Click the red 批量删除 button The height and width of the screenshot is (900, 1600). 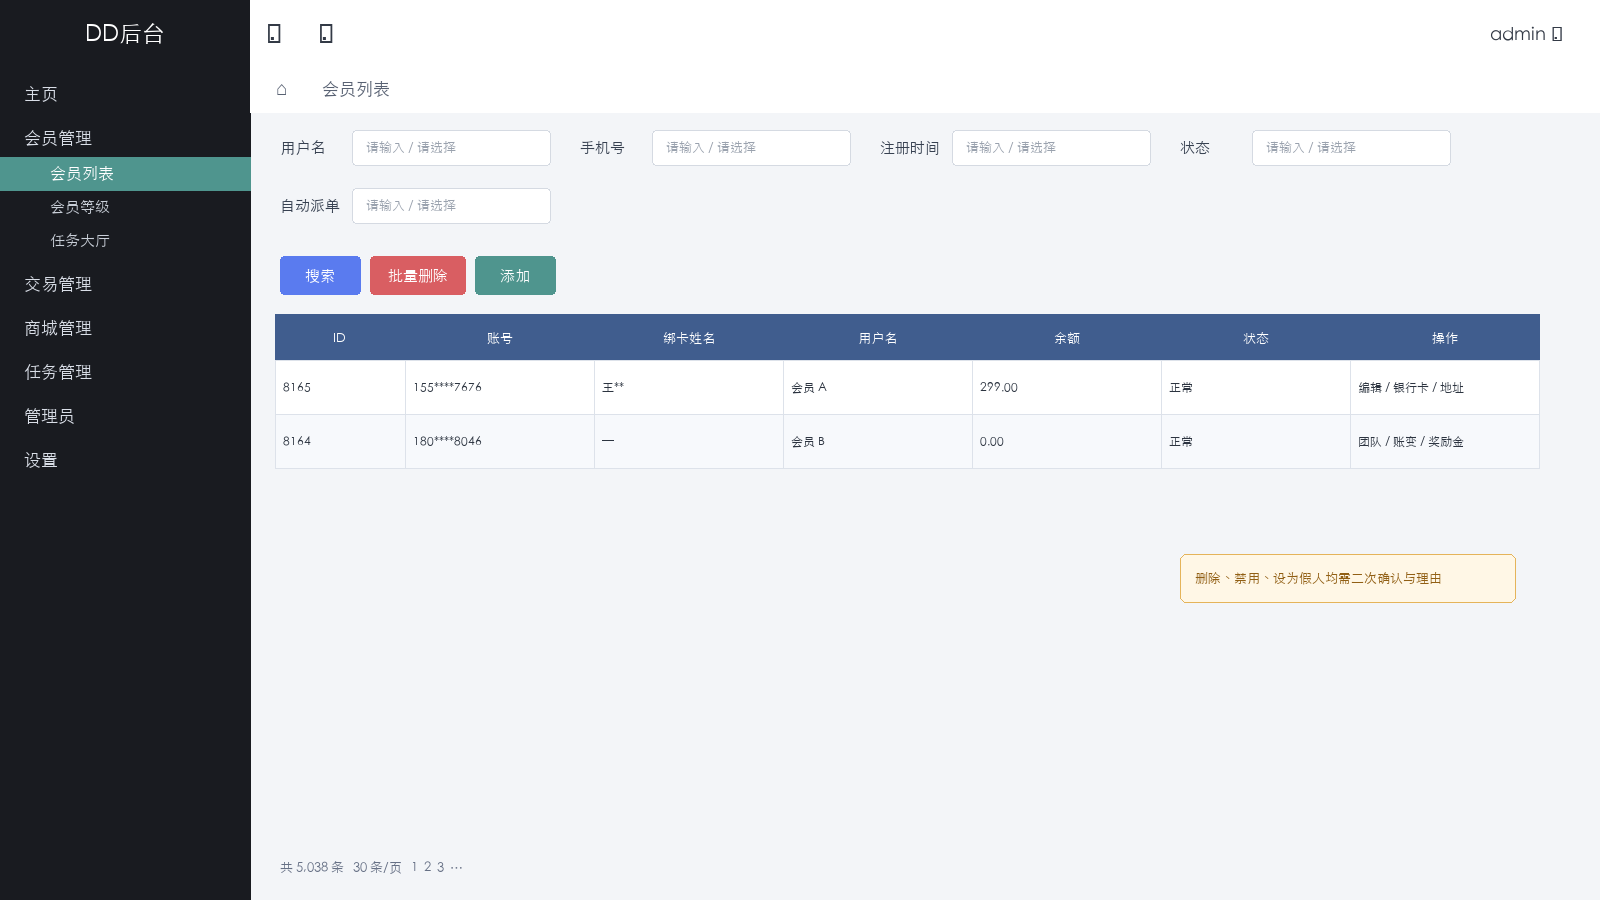(418, 276)
